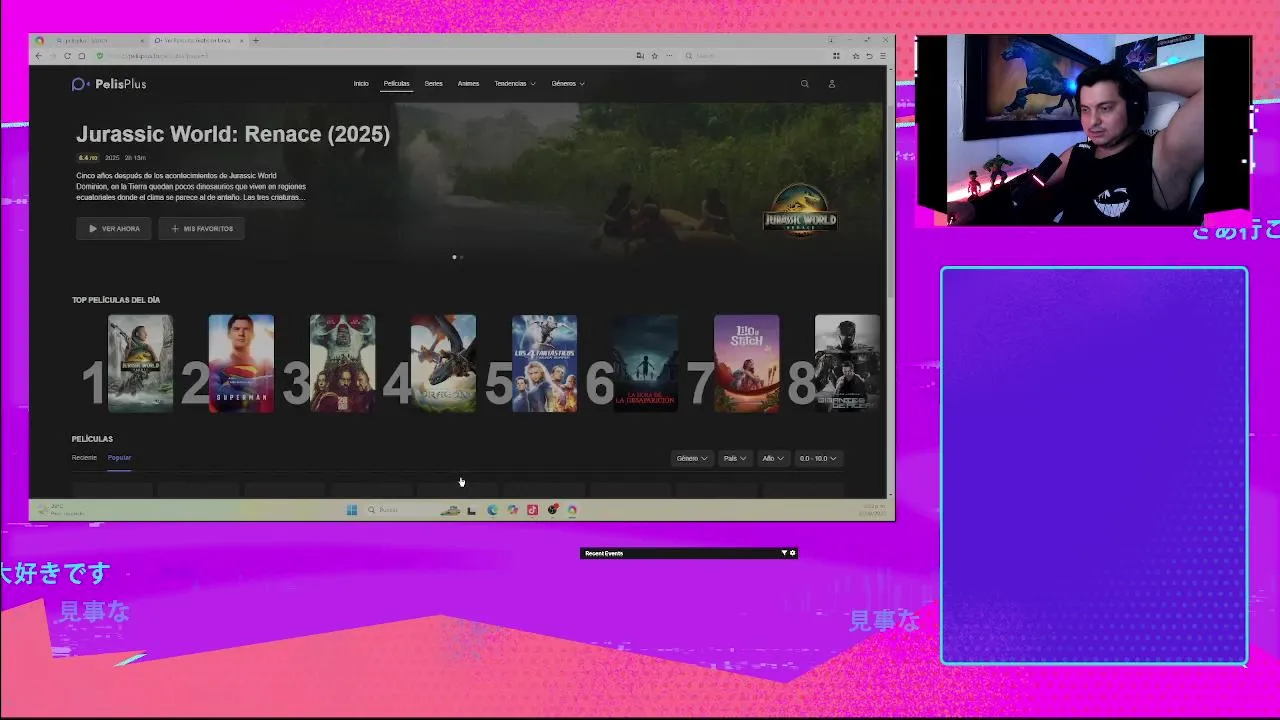The height and width of the screenshot is (720, 1280).
Task: Open the pink music app taskbar icon
Action: point(532,510)
